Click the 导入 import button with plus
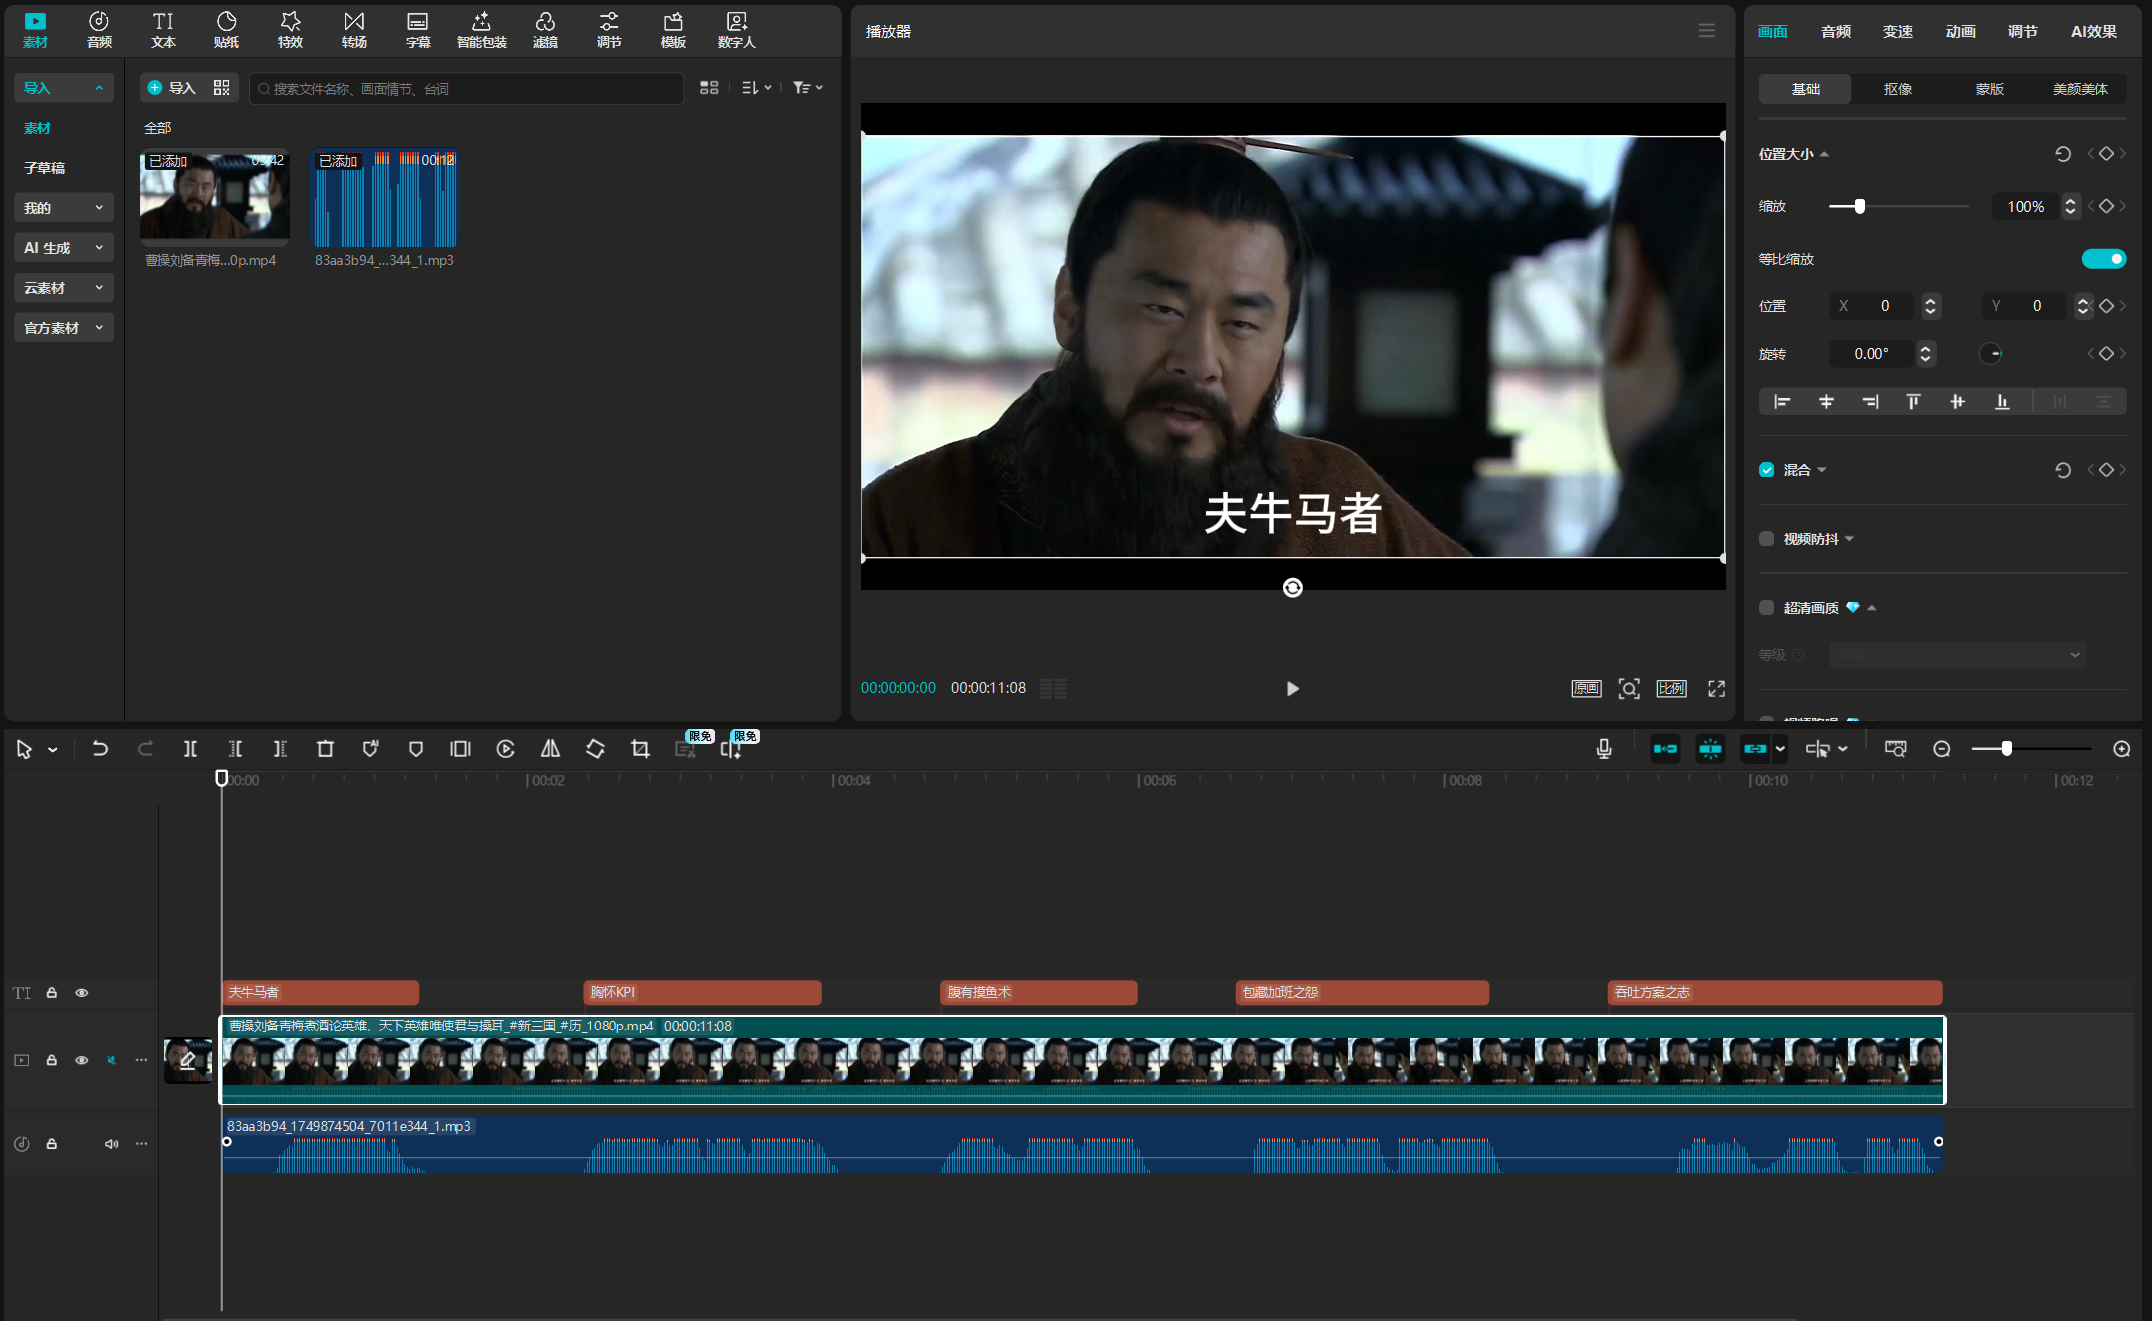This screenshot has width=2152, height=1321. coord(172,88)
